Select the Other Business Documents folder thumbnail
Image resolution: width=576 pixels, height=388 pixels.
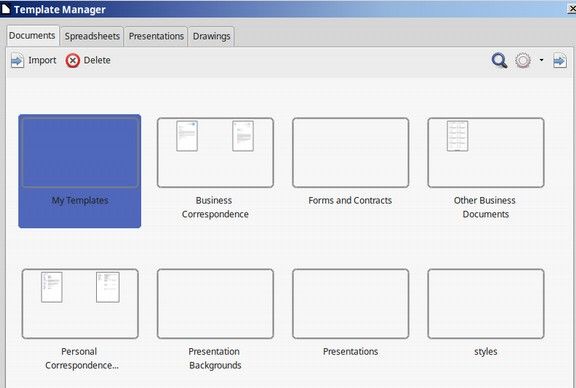(x=486, y=152)
